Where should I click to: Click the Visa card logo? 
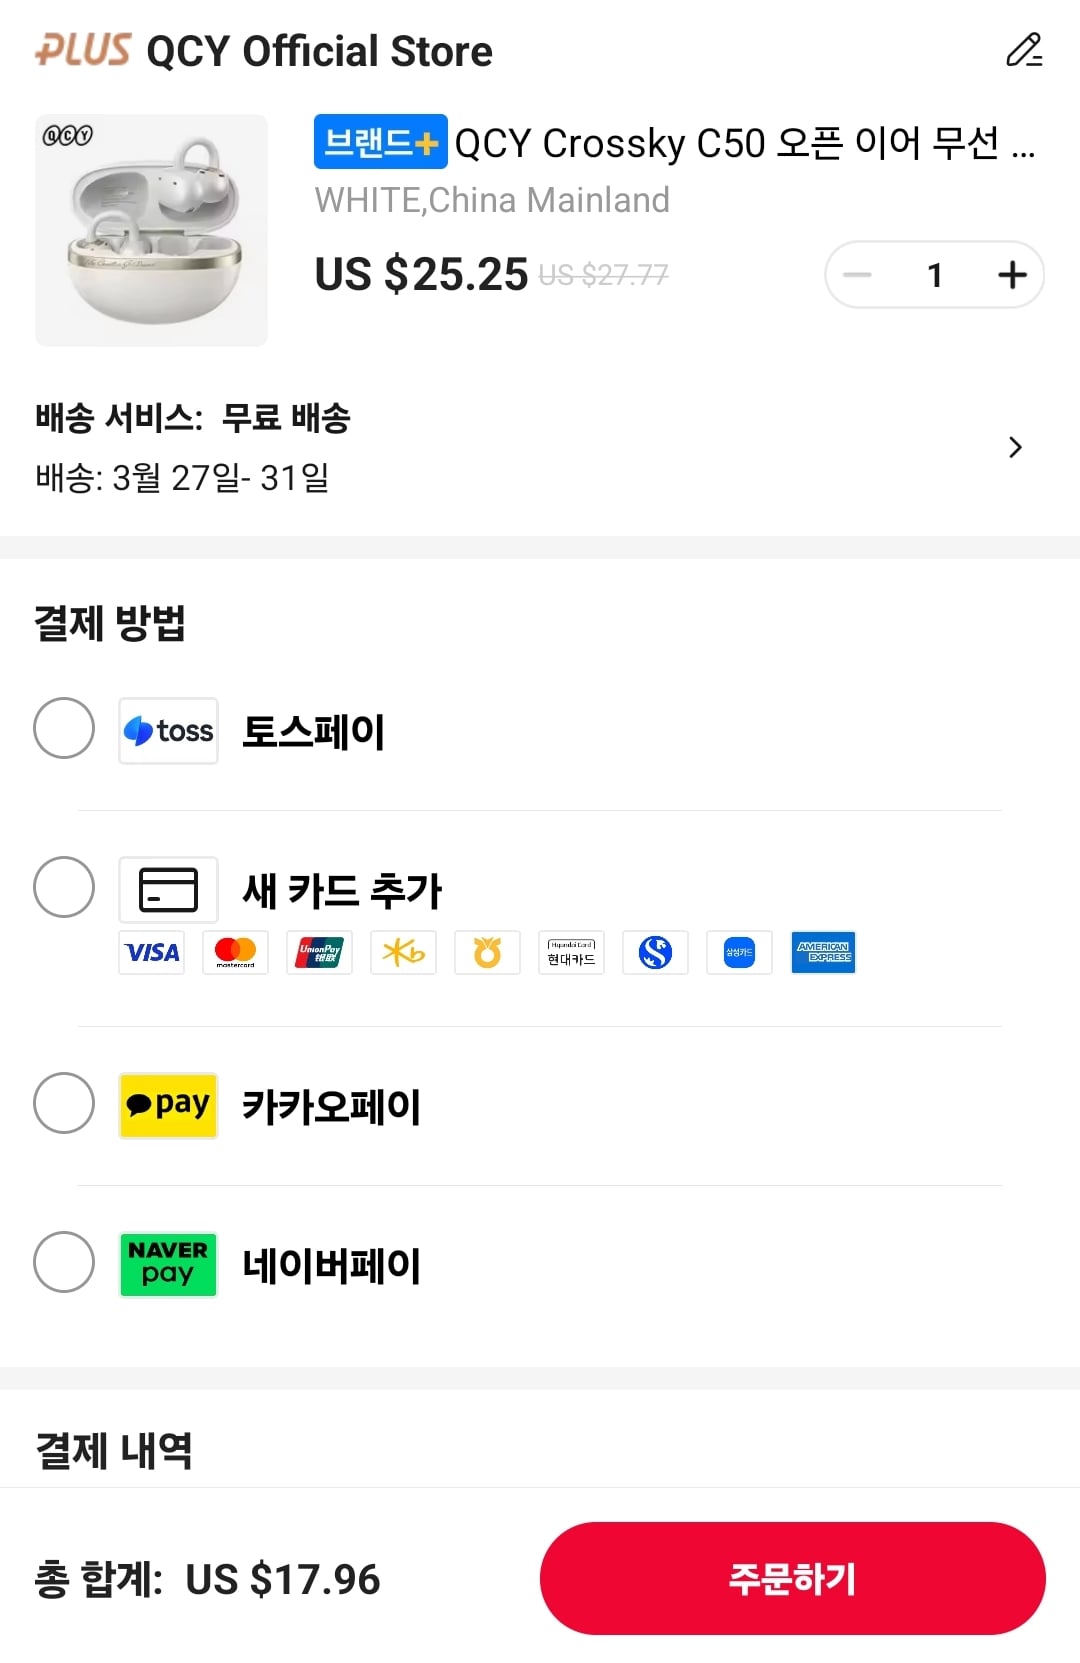tap(152, 952)
